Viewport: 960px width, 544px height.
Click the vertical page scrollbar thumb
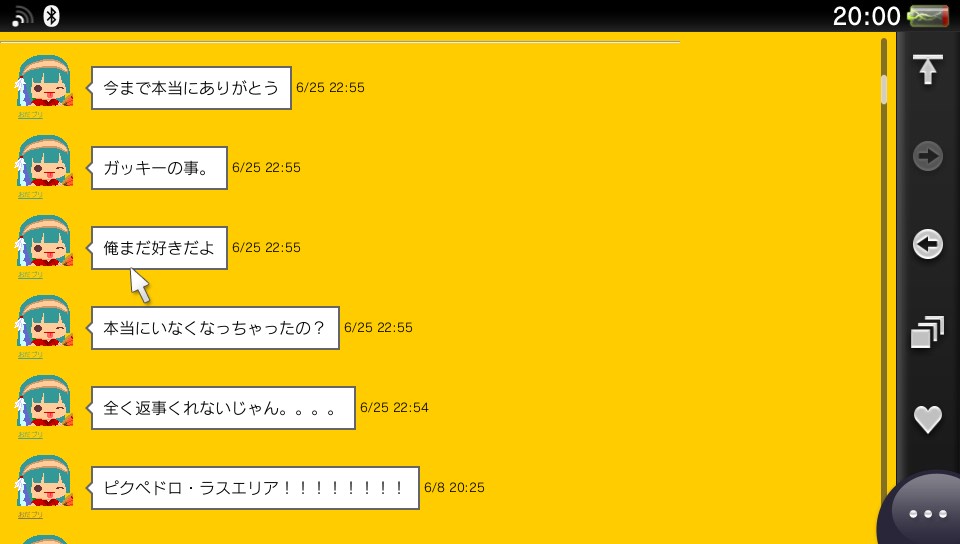(883, 89)
